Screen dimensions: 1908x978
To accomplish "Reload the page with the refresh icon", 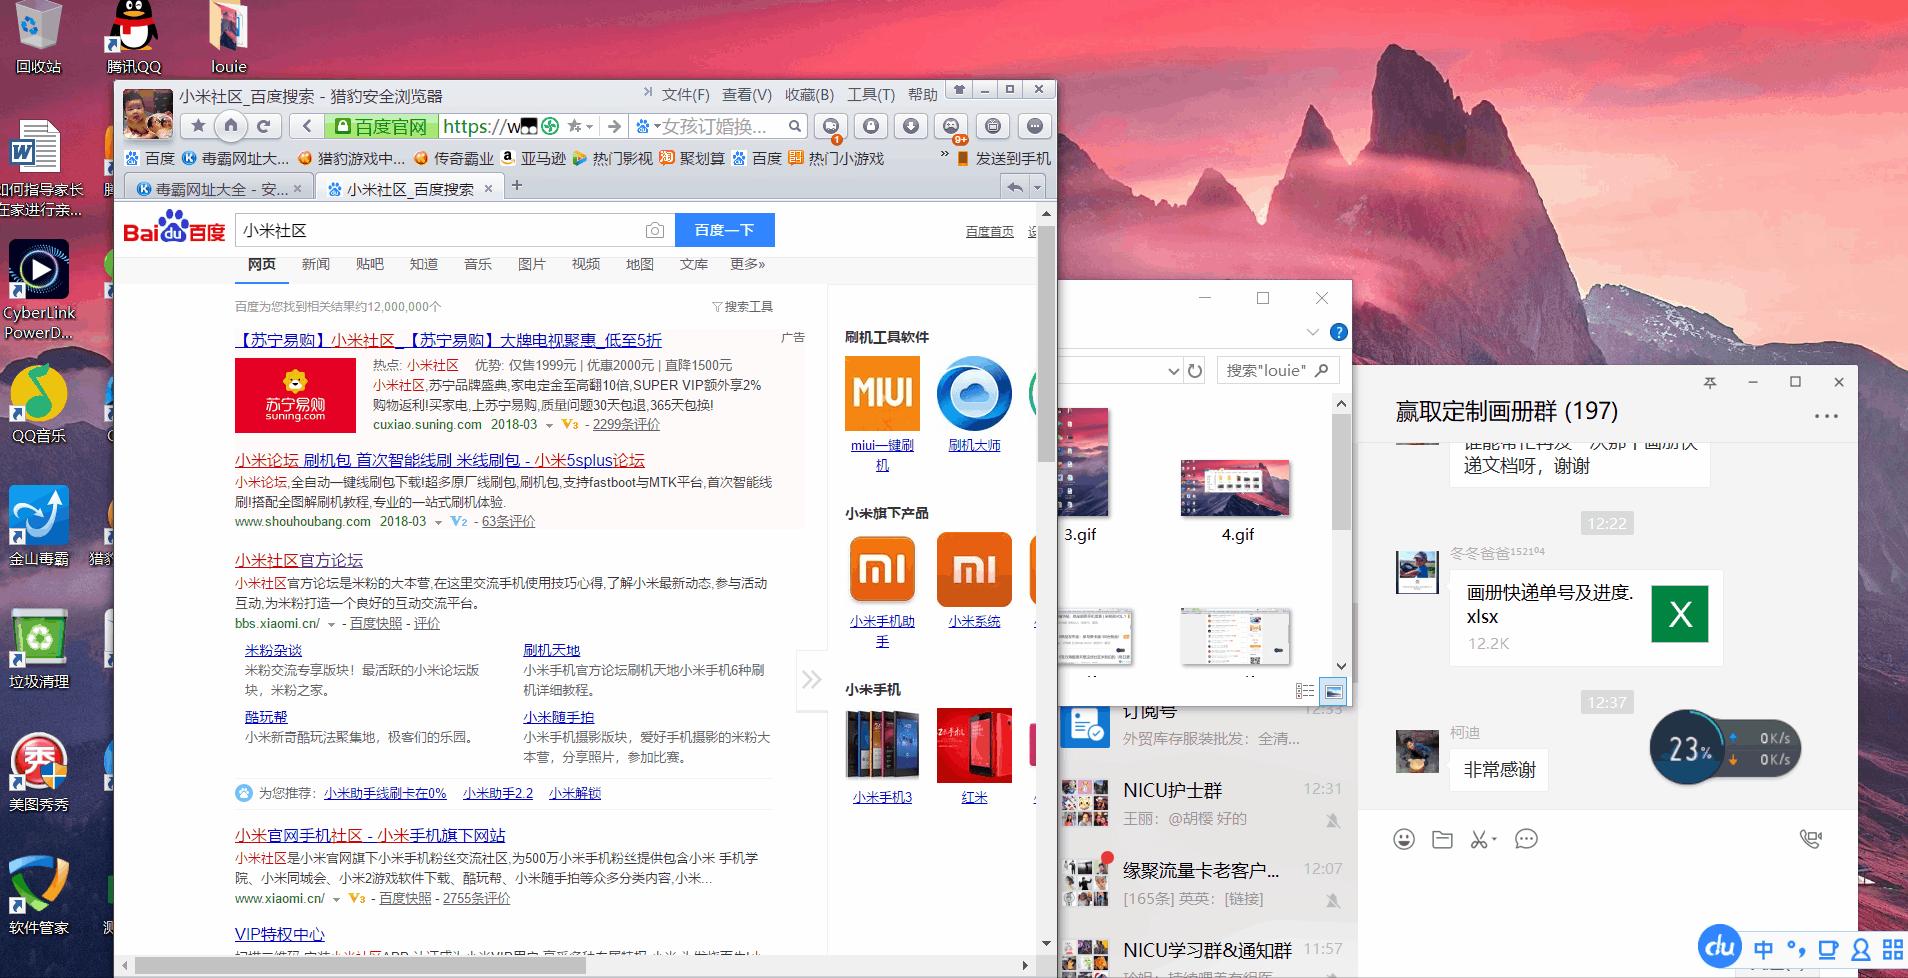I will tap(263, 126).
